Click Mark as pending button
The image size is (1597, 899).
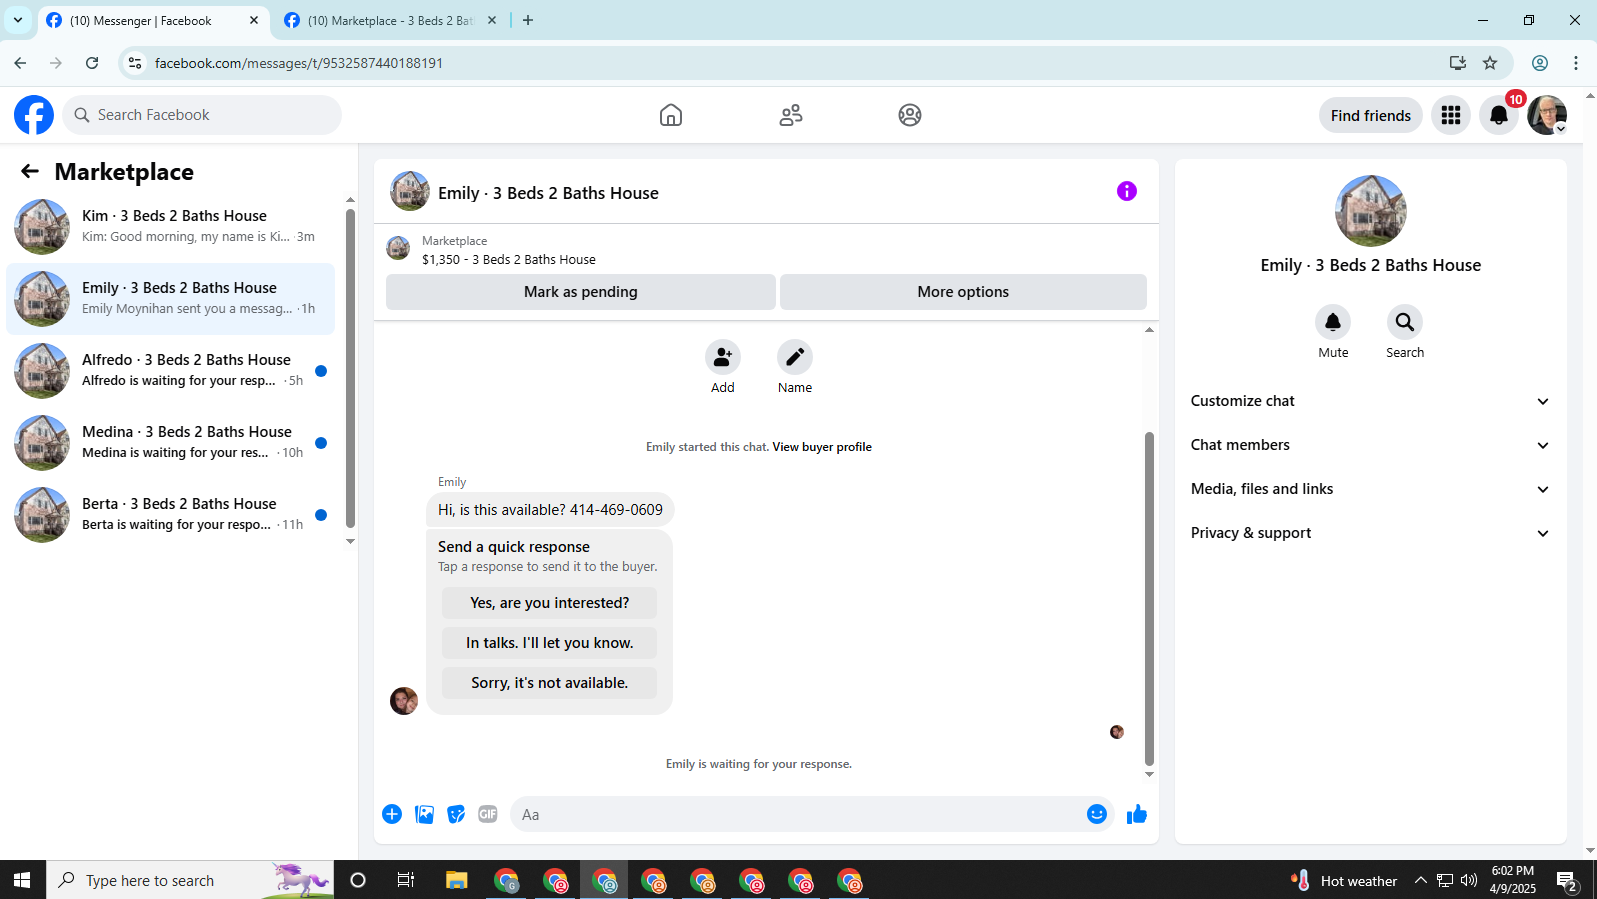pyautogui.click(x=581, y=292)
